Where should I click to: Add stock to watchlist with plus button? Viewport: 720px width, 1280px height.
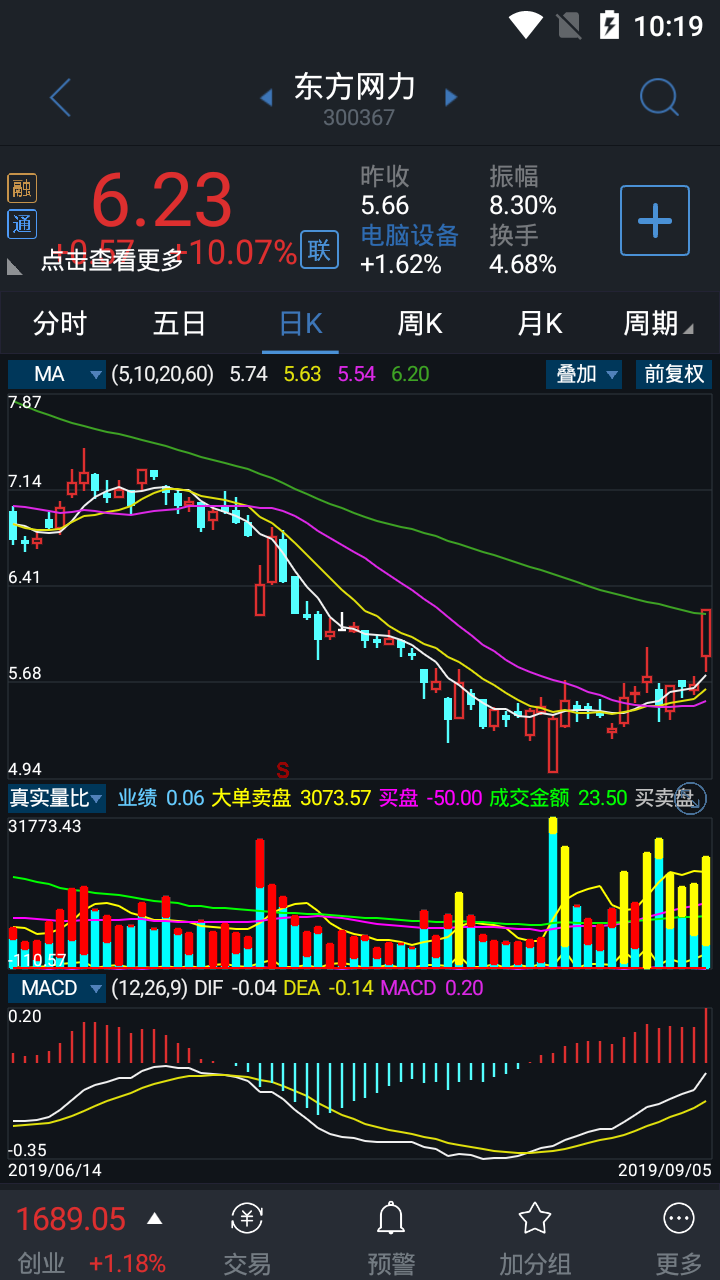655,220
